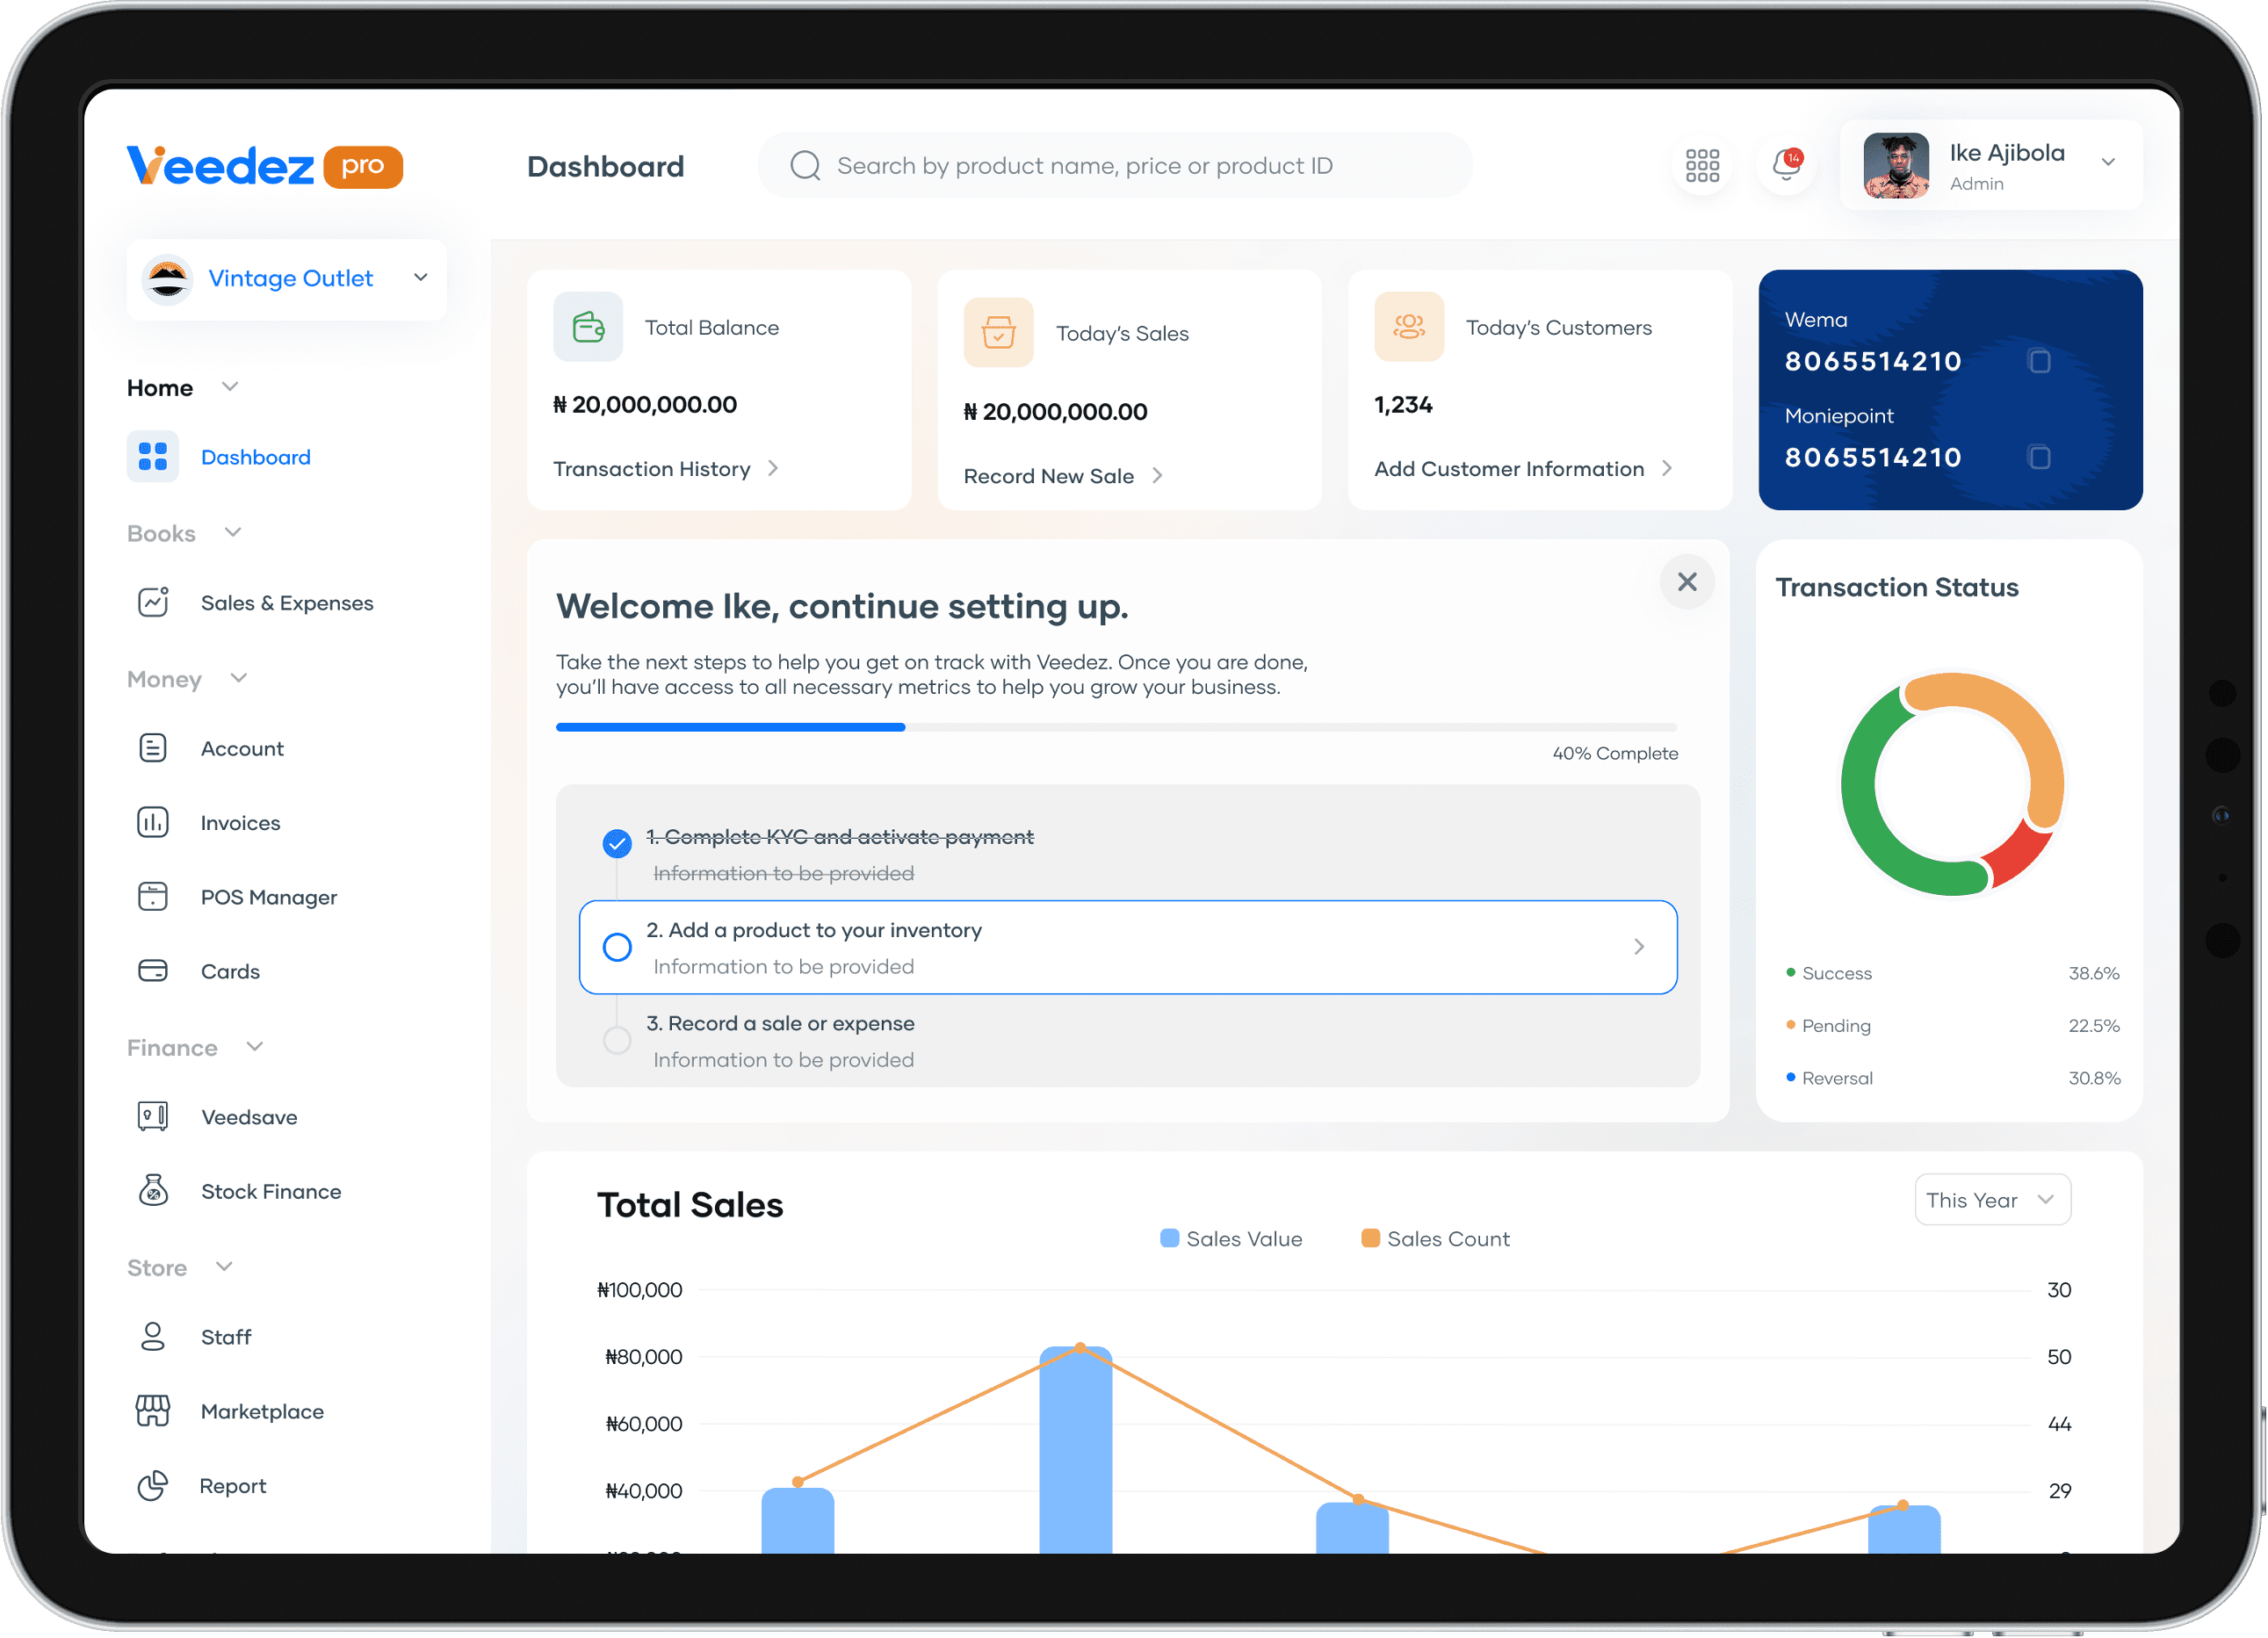Screen dimensions: 2268x1638
Task: Click the Stock Finance money bag icon
Action: (x=153, y=1190)
